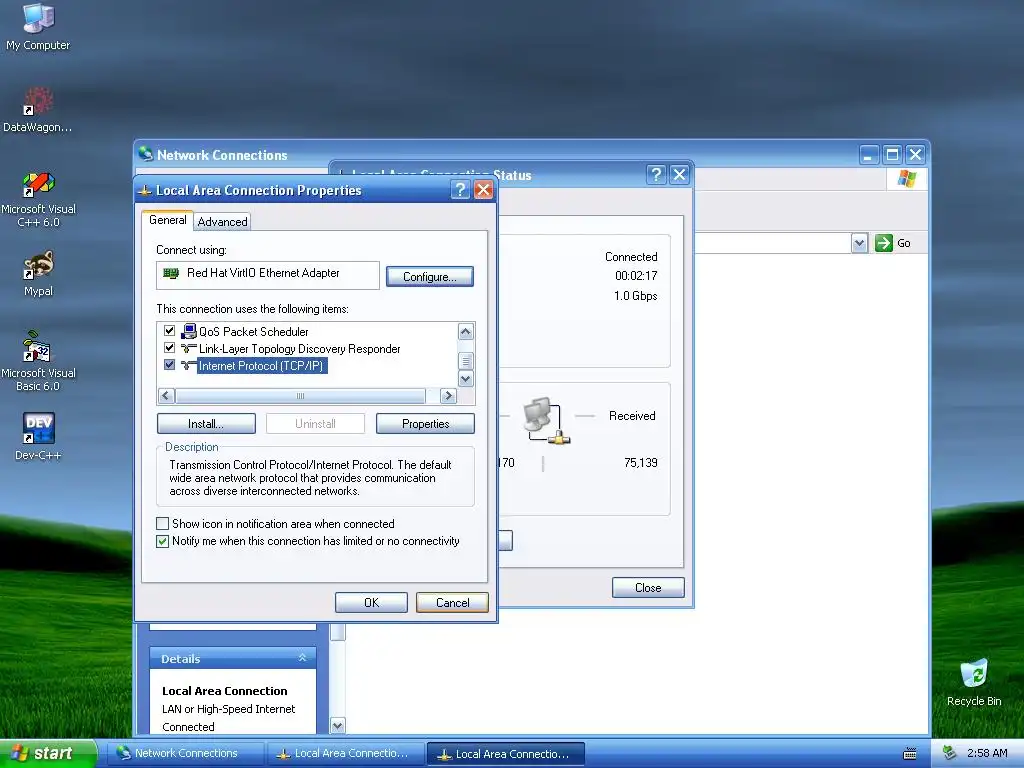The width and height of the screenshot is (1024, 768).
Task: Click the 1.0 Gbps speed value
Action: click(635, 296)
